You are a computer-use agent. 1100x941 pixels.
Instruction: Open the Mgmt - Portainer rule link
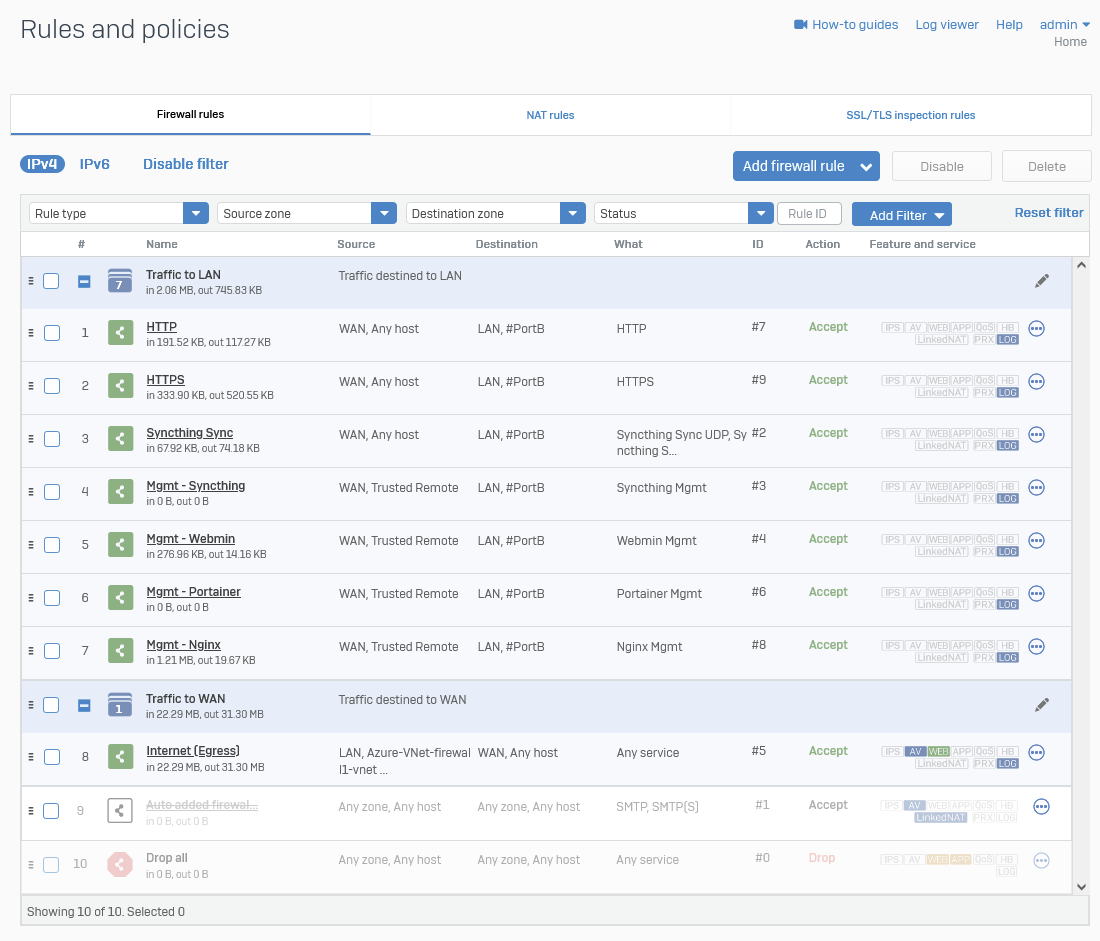pos(193,592)
